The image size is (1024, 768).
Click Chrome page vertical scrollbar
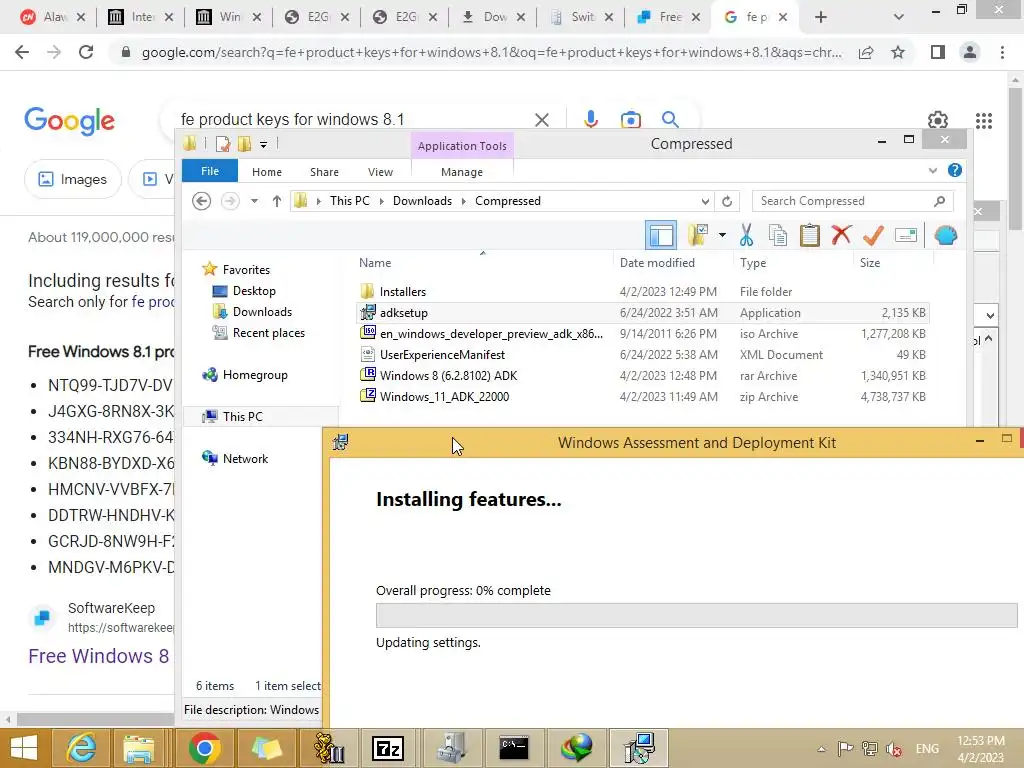point(1015,159)
